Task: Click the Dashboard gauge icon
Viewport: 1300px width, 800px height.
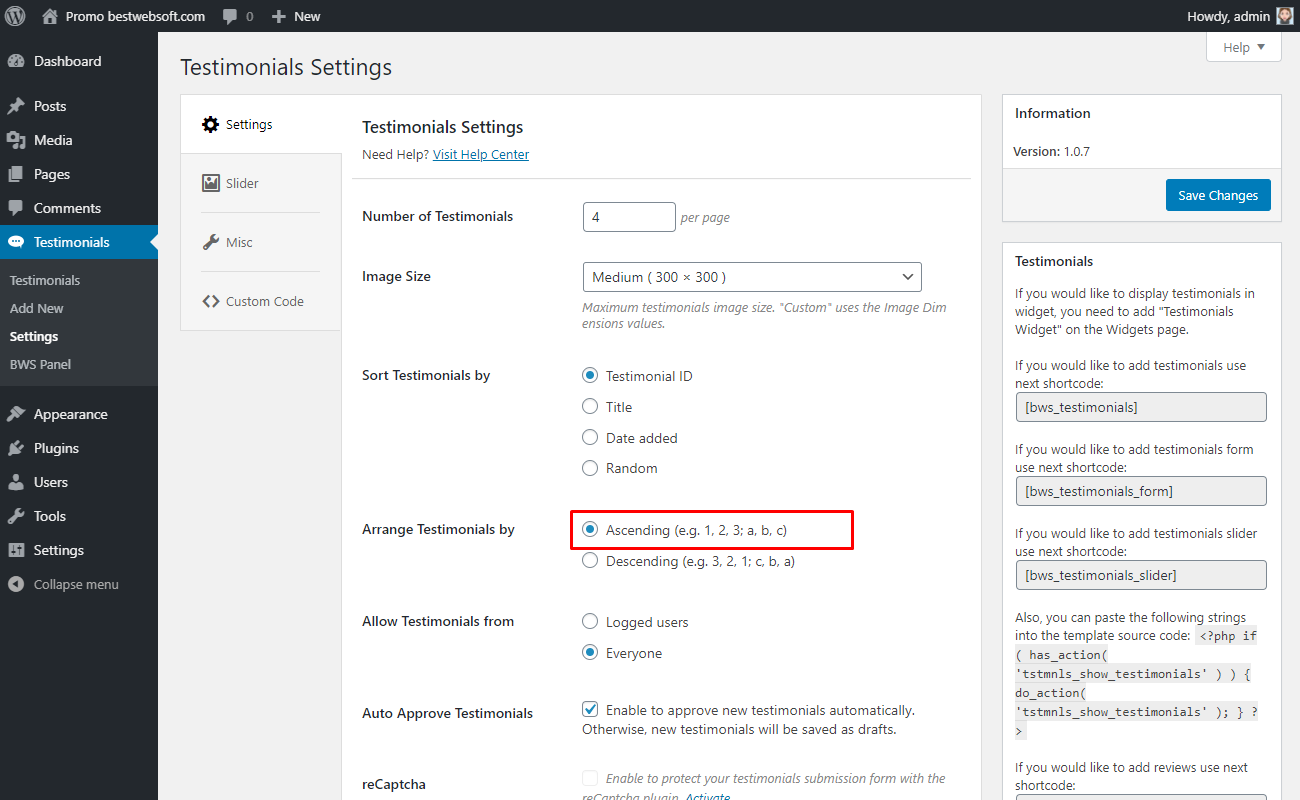Action: 16,61
